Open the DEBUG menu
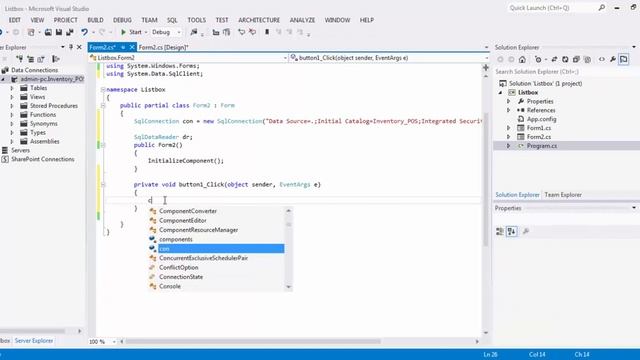The height and width of the screenshot is (360, 640). (x=122, y=20)
